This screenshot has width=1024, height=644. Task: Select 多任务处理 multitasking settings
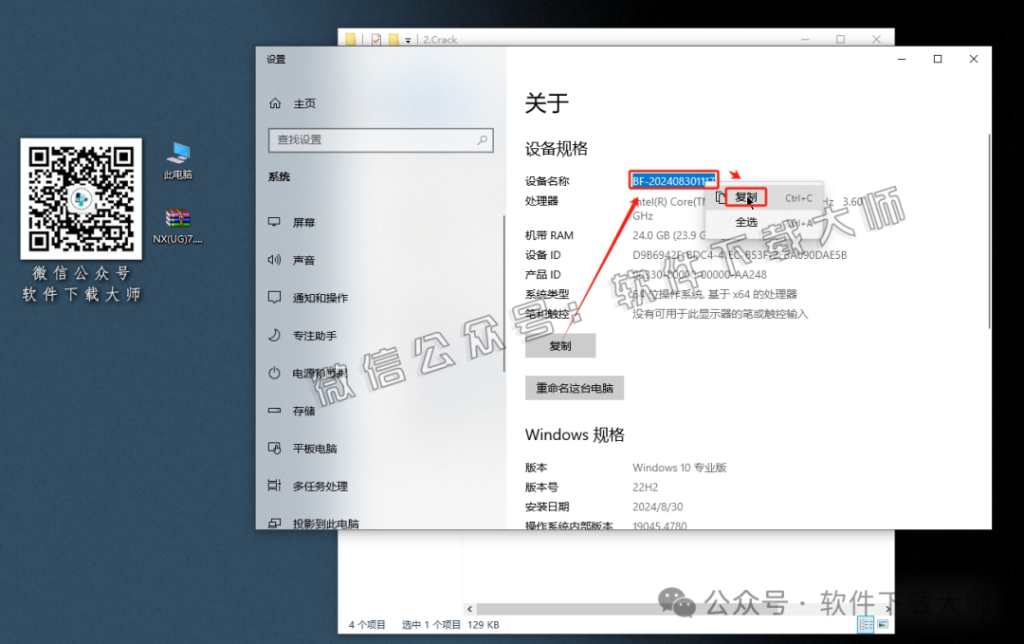point(322,485)
